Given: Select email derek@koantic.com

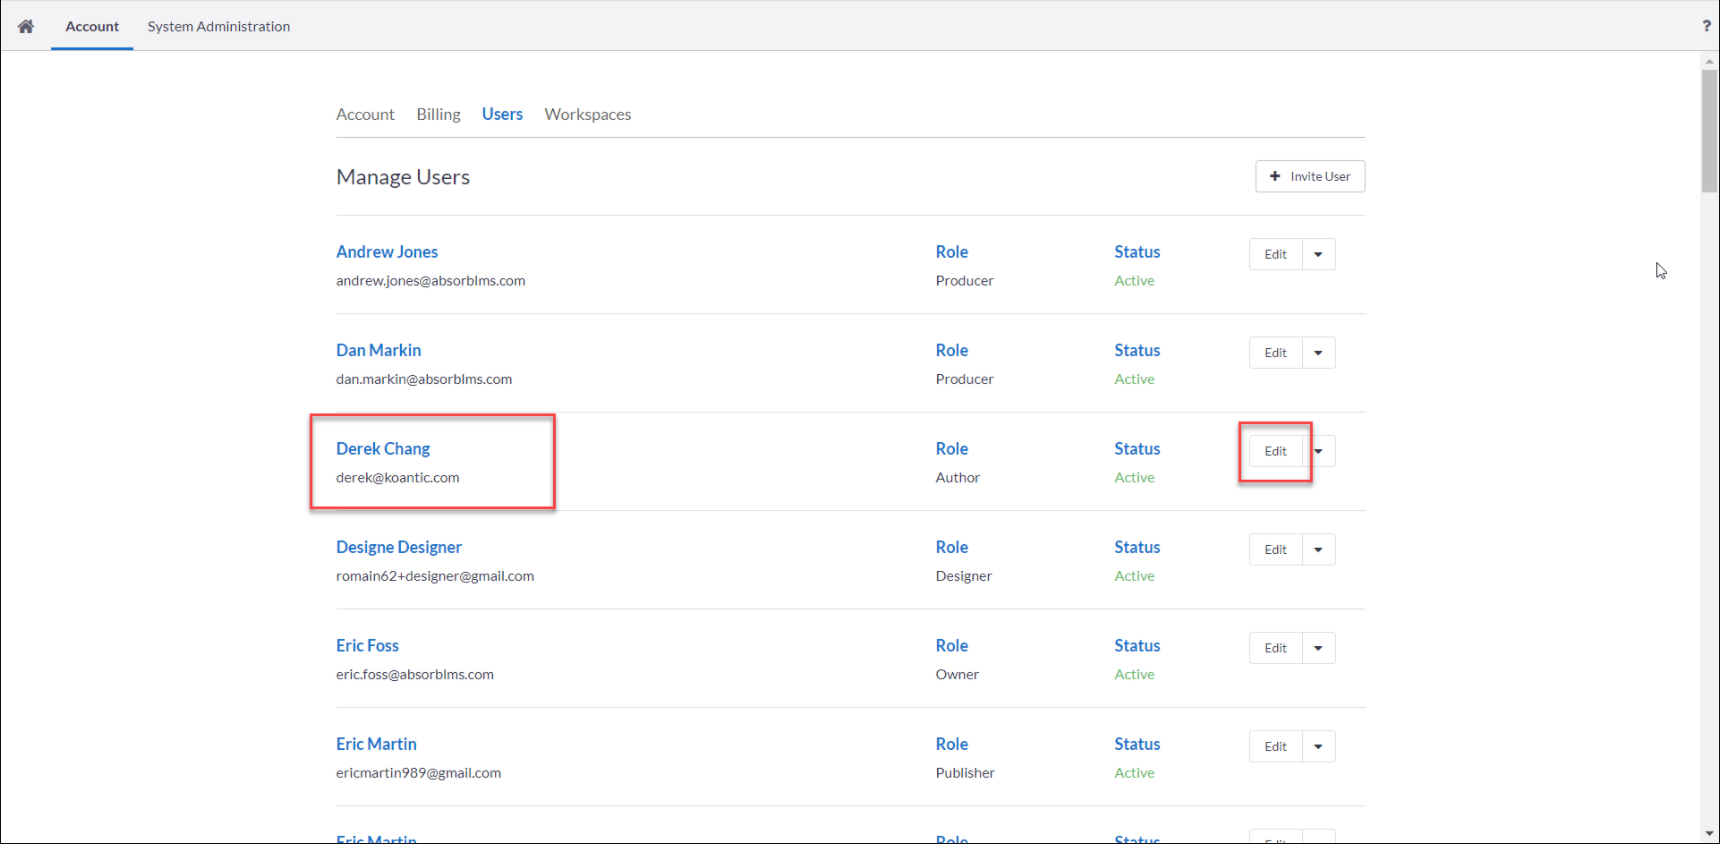Looking at the screenshot, I should 398,478.
